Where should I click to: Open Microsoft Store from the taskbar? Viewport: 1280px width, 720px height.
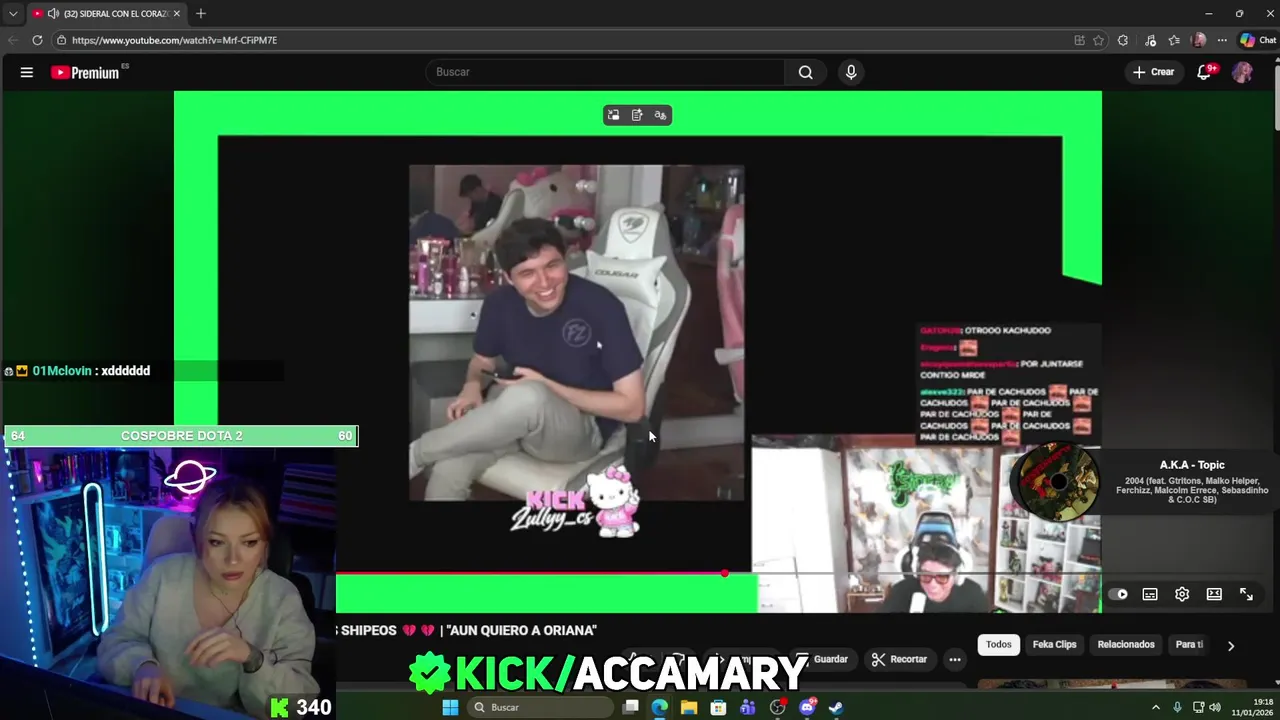pos(718,707)
